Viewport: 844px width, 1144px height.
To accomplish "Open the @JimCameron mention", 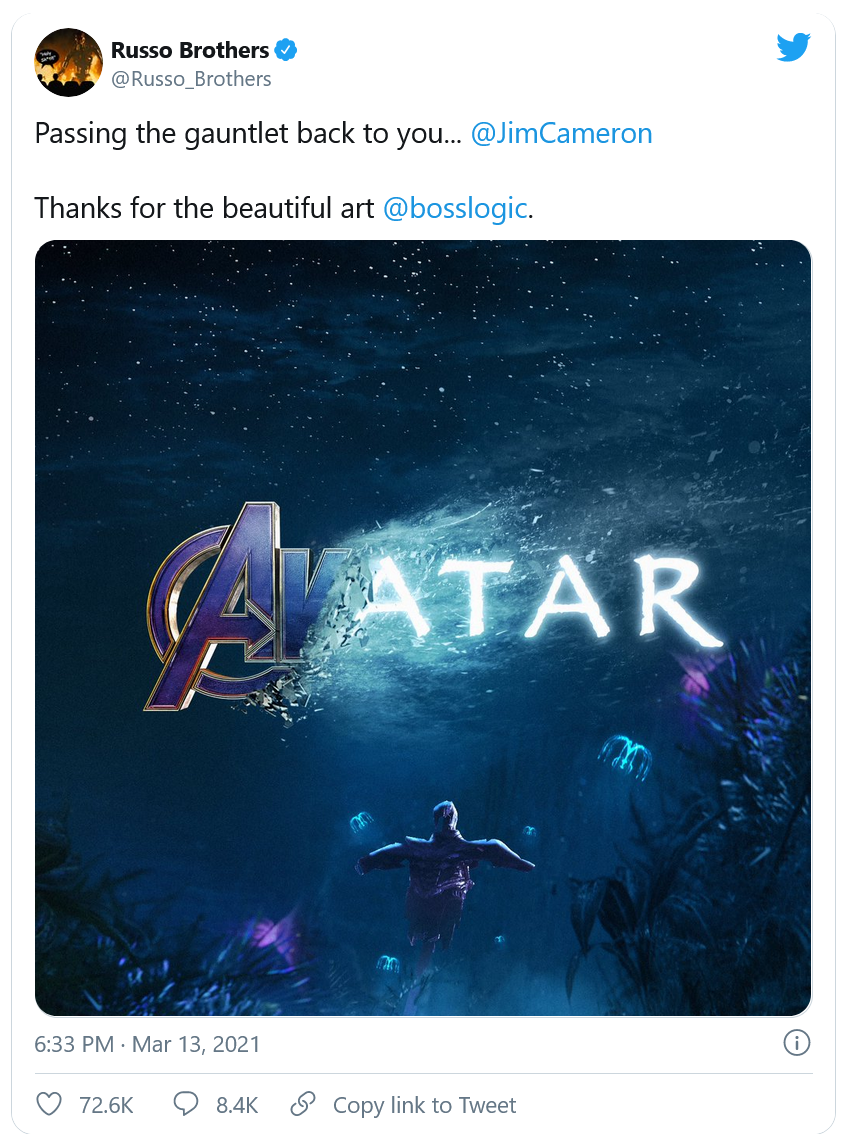I will point(561,134).
